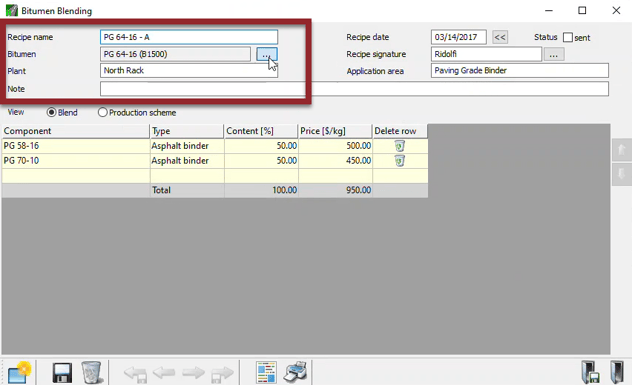Click the << button beside Recipe date
The height and width of the screenshot is (385, 632).
coord(500,37)
